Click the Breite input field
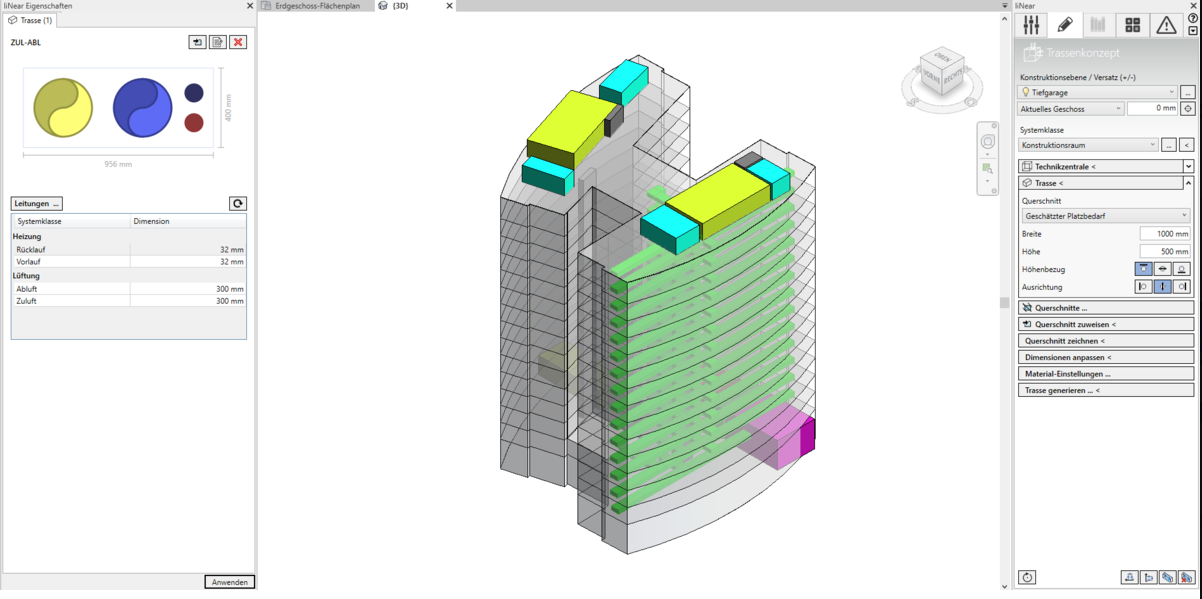Screen dimensions: 1202x599 (x=1165, y=234)
